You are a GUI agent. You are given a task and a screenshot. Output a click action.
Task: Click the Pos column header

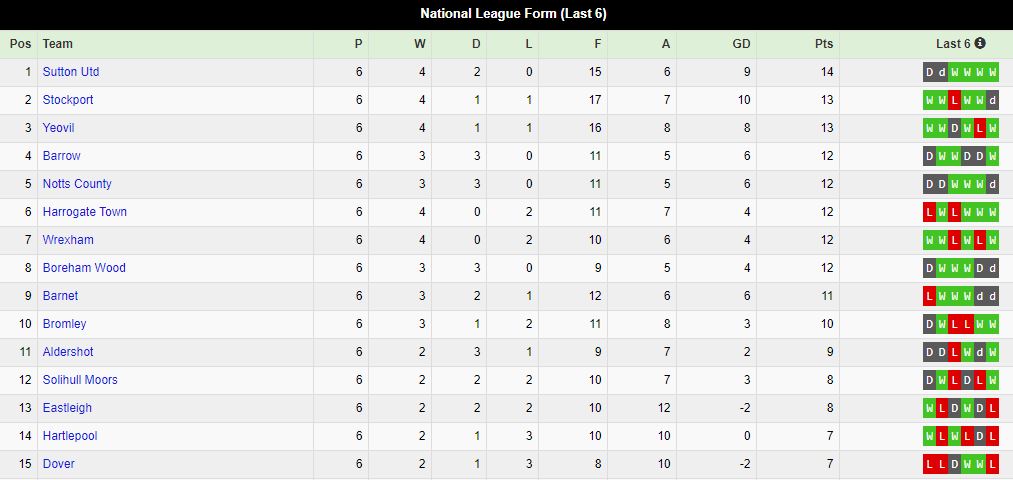tap(20, 44)
